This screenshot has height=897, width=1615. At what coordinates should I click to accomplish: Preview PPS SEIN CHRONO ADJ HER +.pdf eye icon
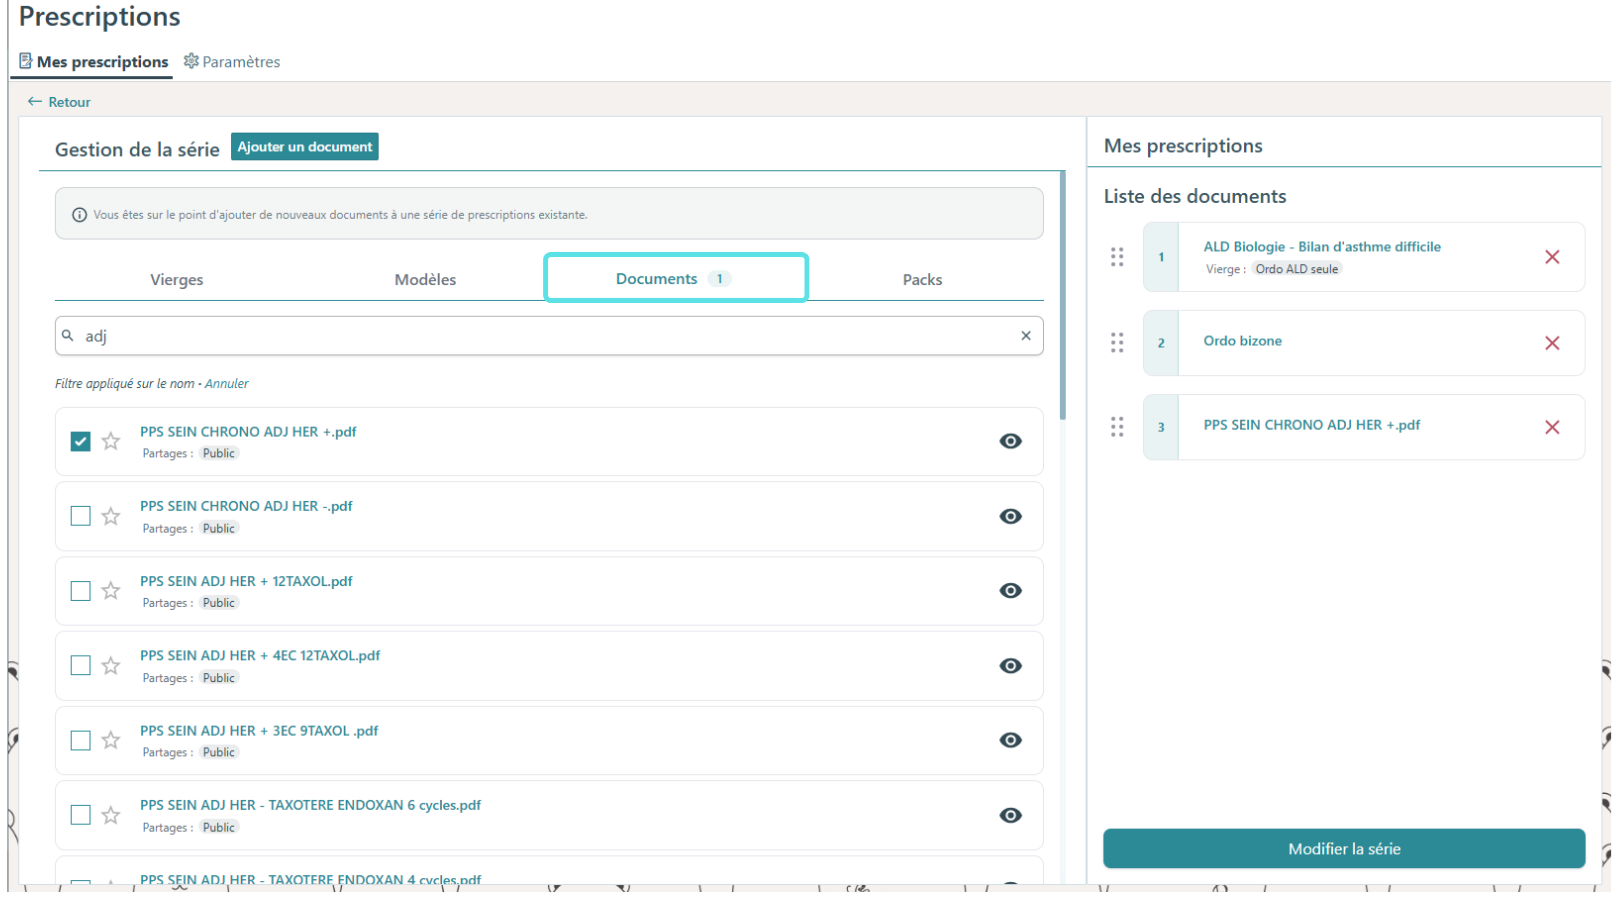(x=1010, y=441)
